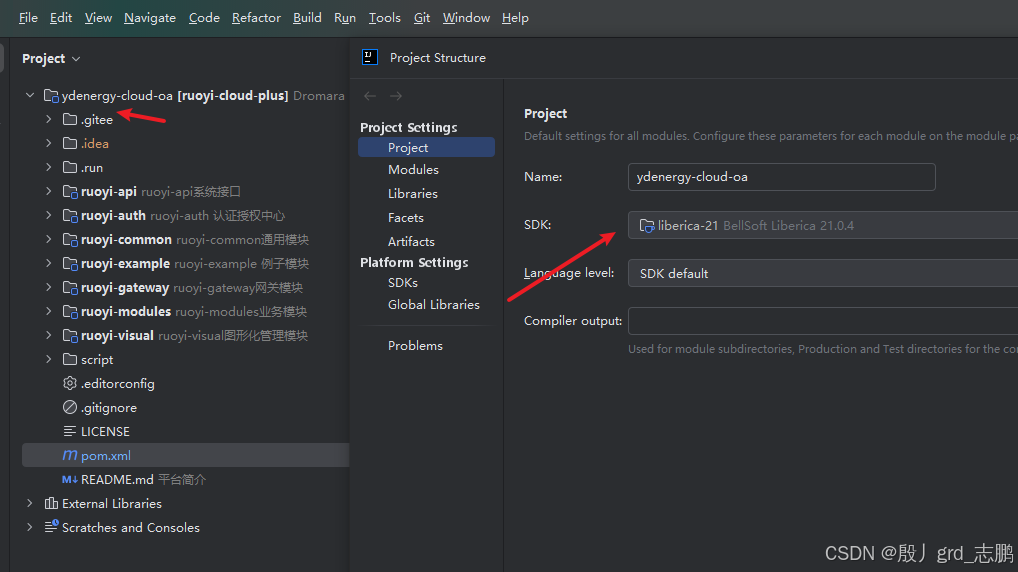Open the SDK combo box
Screen dimensions: 1018x572
click(823, 225)
